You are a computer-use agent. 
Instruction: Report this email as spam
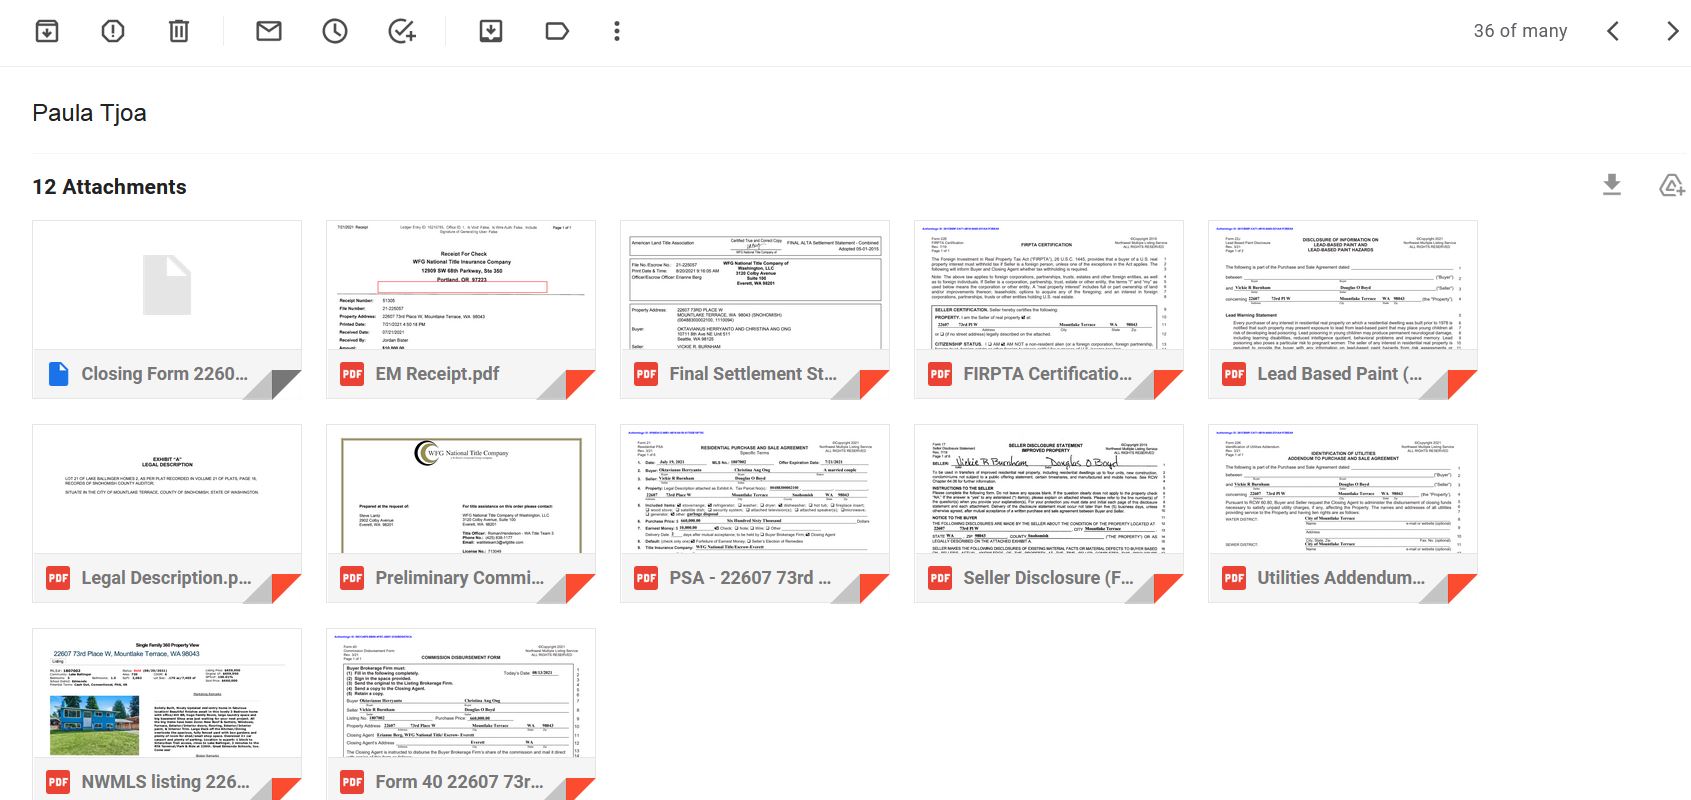(x=113, y=31)
